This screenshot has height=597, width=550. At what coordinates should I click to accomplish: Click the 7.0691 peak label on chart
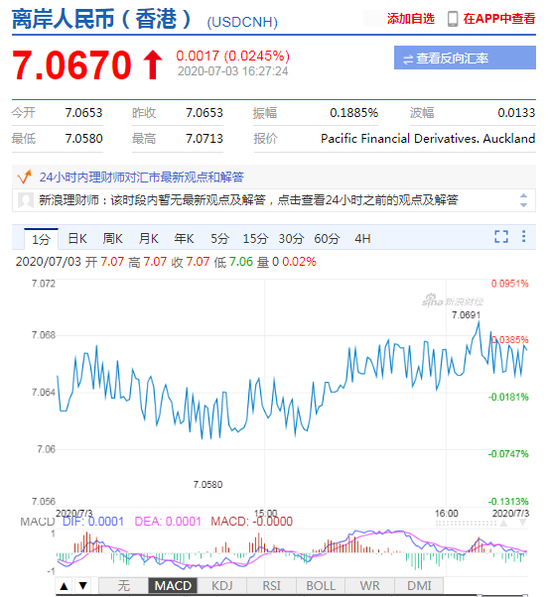[x=466, y=315]
